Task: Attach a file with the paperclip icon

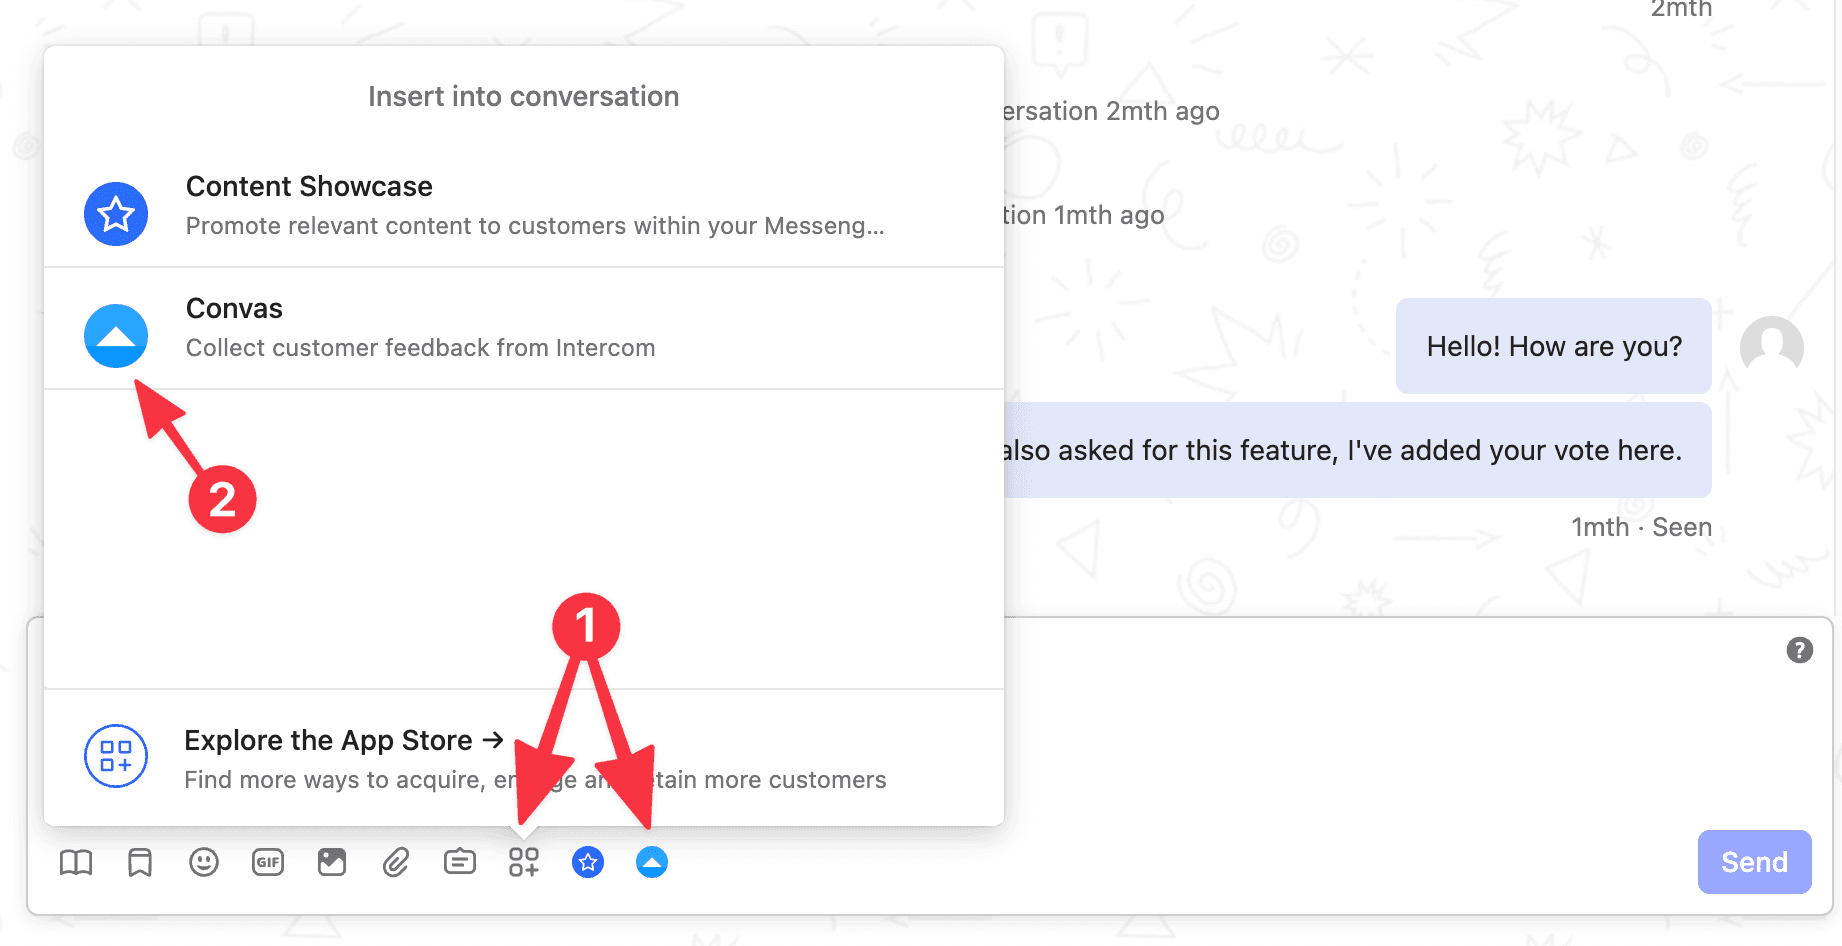Action: pyautogui.click(x=396, y=861)
